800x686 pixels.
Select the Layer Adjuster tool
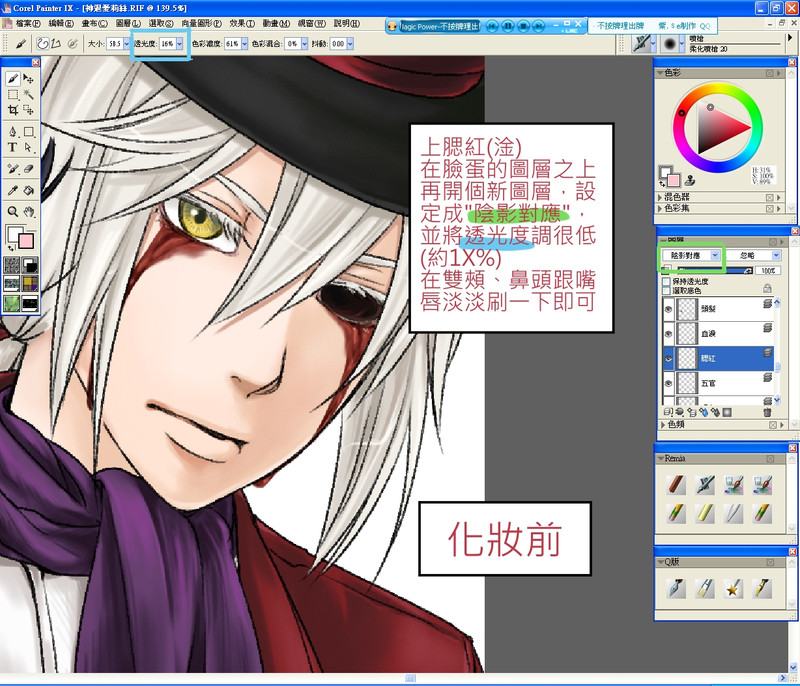point(29,79)
